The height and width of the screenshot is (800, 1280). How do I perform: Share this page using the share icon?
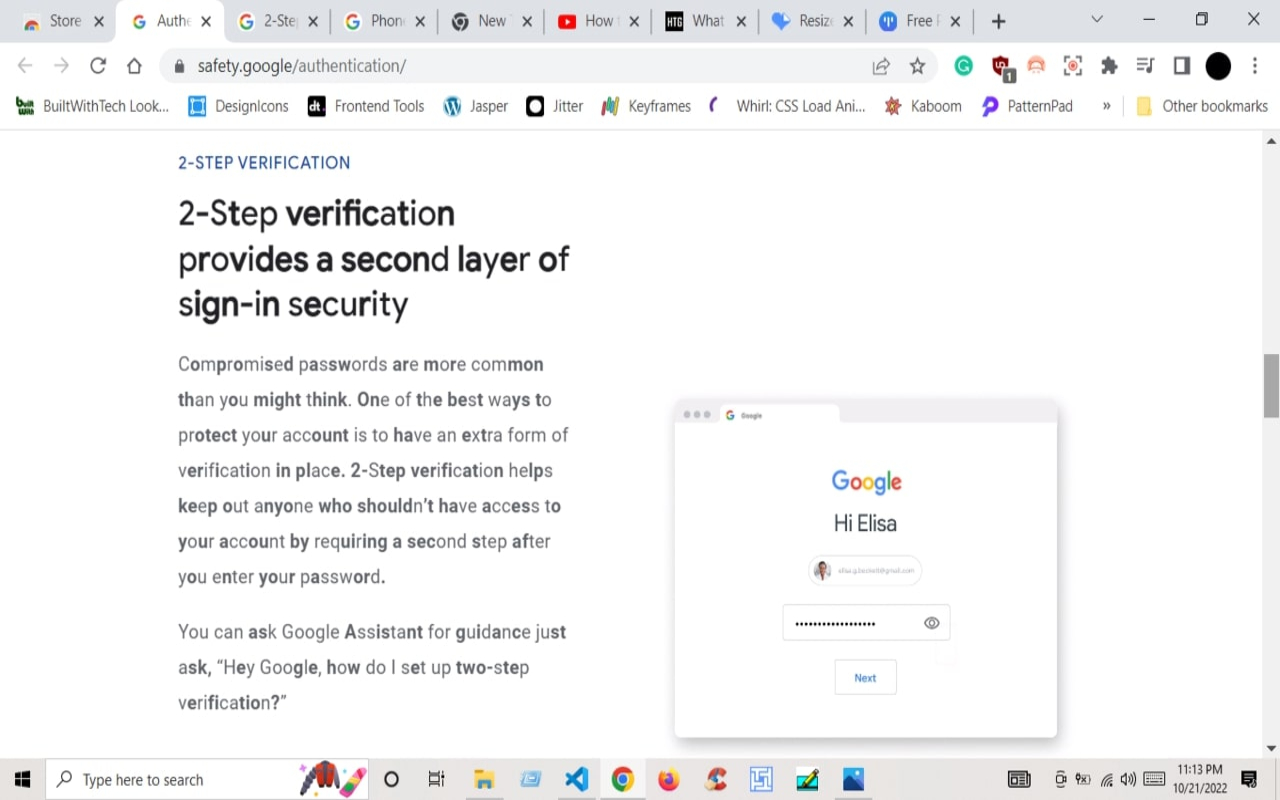pos(881,66)
